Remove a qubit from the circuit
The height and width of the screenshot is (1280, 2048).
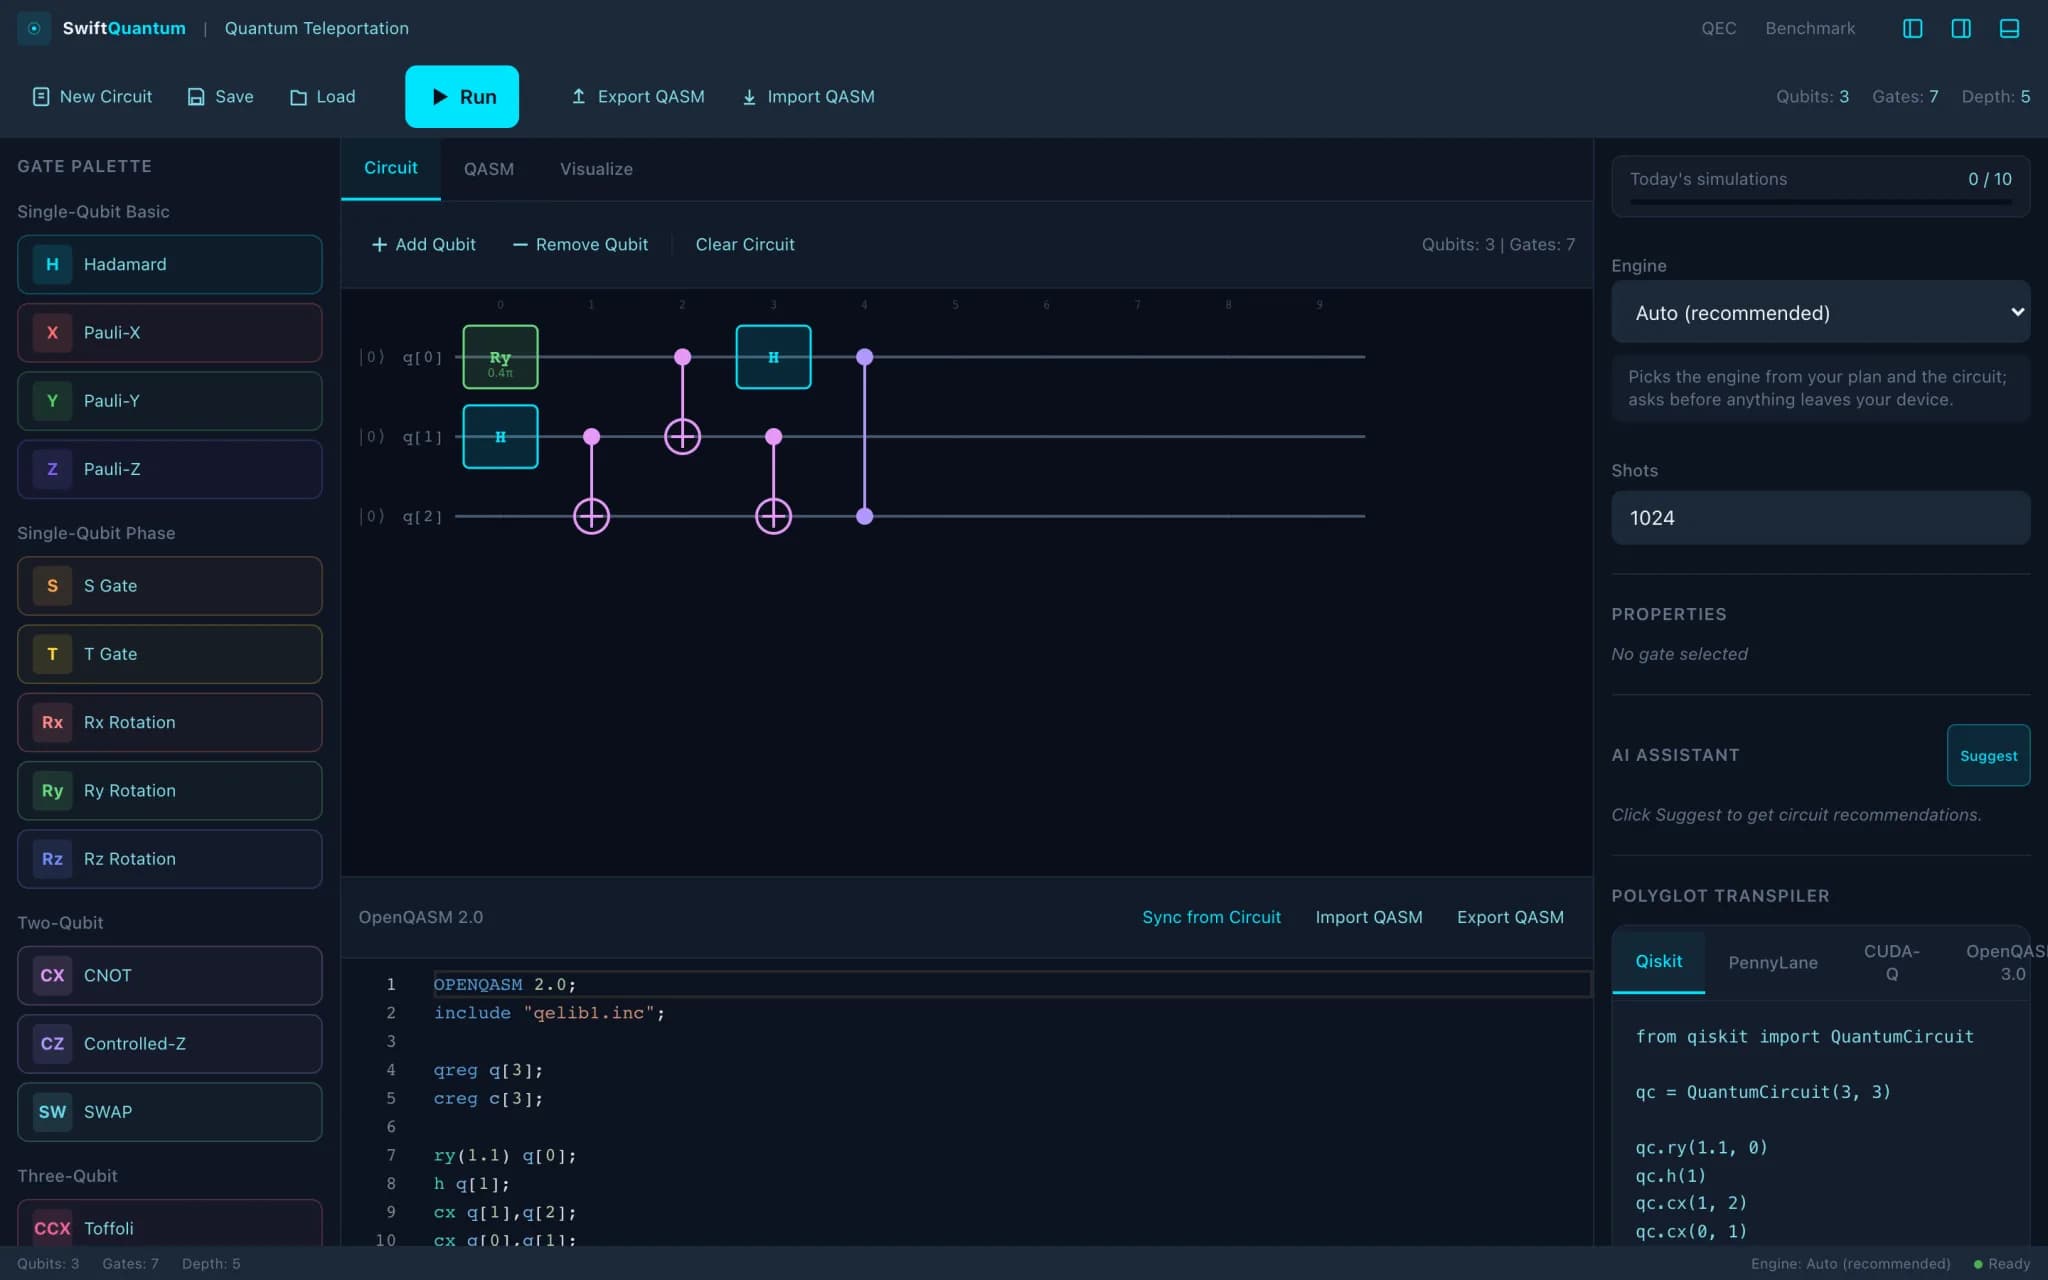[x=580, y=244]
